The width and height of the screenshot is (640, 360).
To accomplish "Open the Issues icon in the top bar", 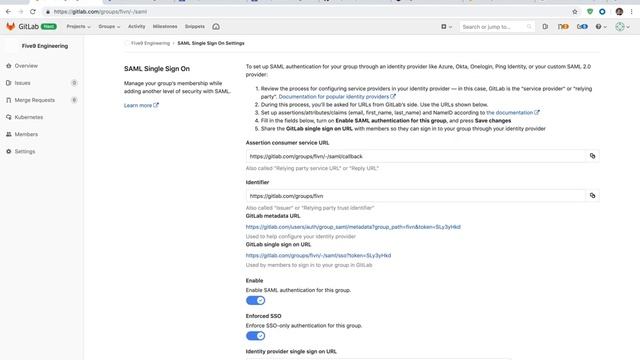I will click(545, 27).
